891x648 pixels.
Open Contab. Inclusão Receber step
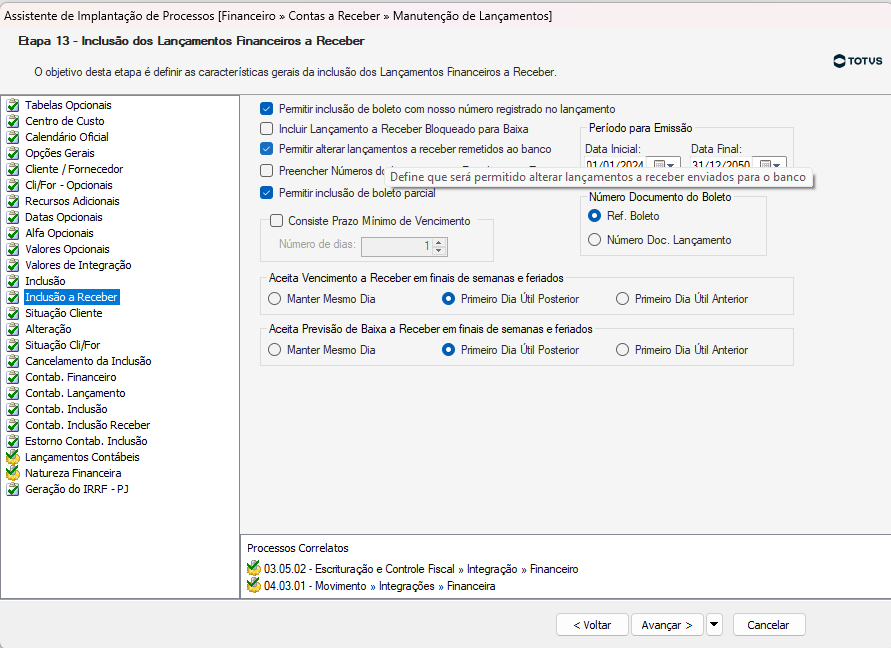coord(88,425)
